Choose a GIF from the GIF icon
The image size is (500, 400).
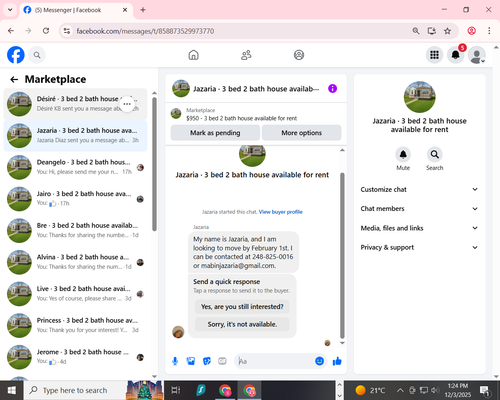click(x=222, y=361)
